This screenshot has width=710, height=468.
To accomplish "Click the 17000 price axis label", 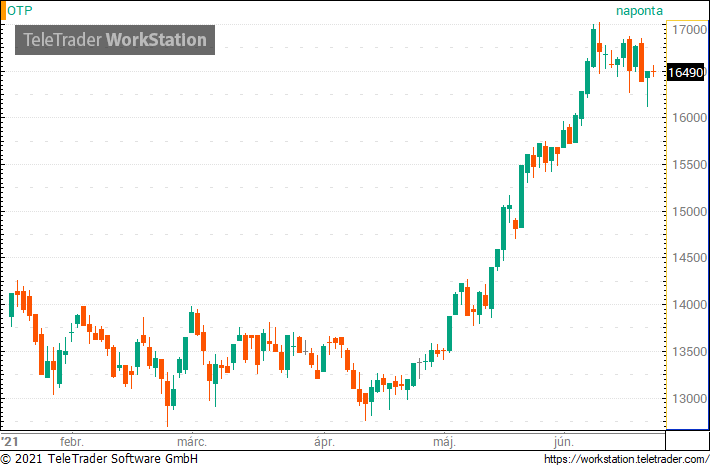I will pos(689,30).
